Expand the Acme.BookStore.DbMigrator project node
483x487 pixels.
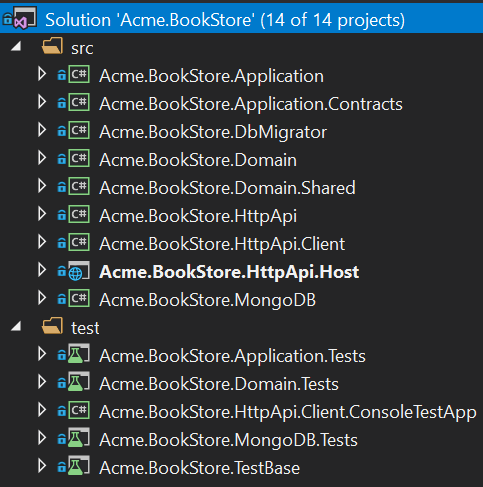pos(42,130)
